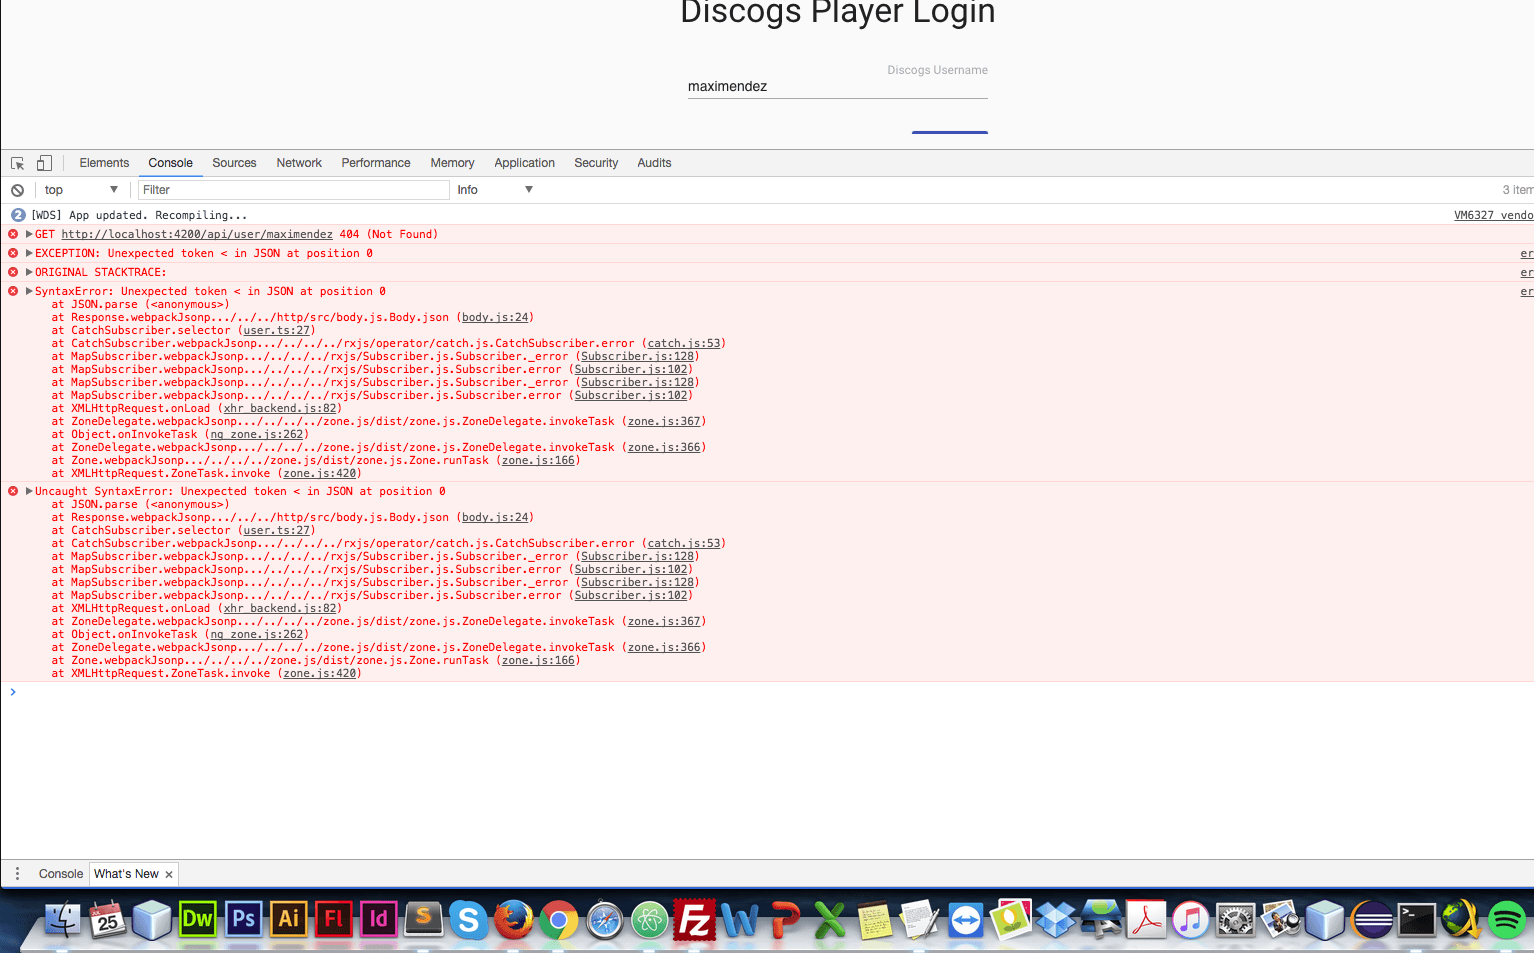Click the repeat count badge beside WDS message

(18, 215)
